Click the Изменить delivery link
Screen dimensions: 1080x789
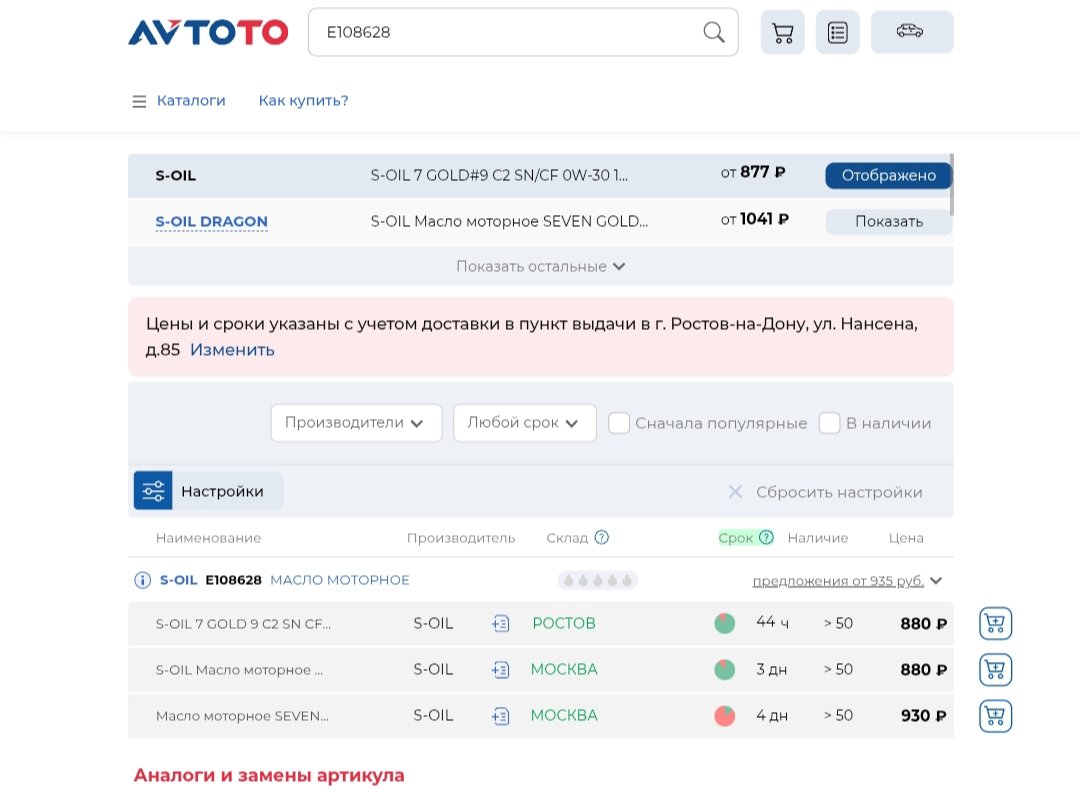click(x=232, y=350)
